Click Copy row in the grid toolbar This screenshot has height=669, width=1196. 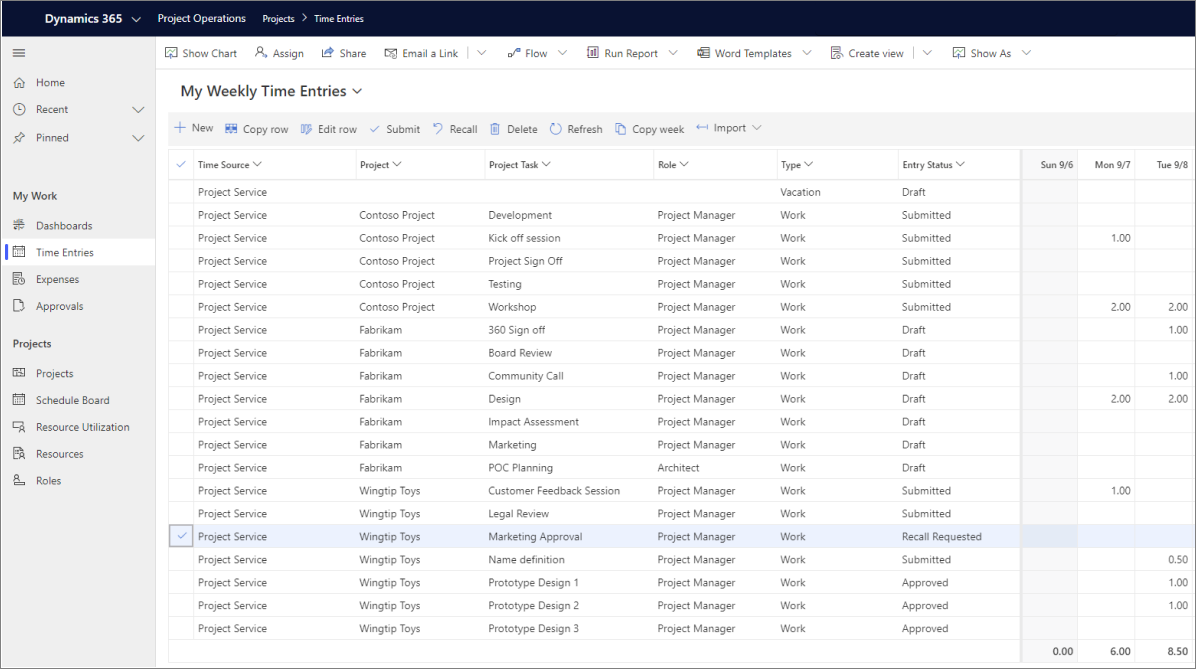pos(256,129)
